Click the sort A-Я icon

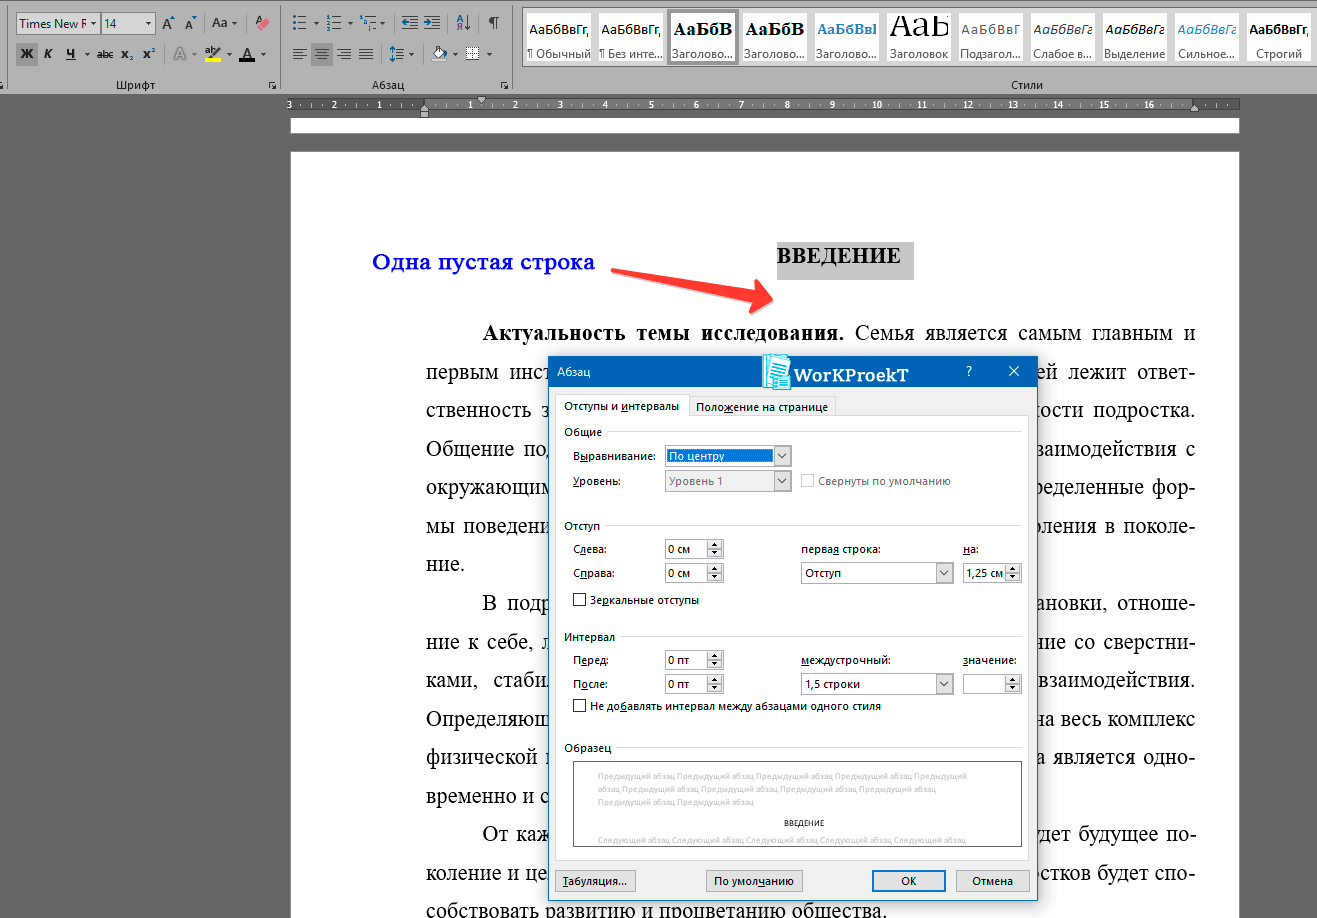coord(463,23)
